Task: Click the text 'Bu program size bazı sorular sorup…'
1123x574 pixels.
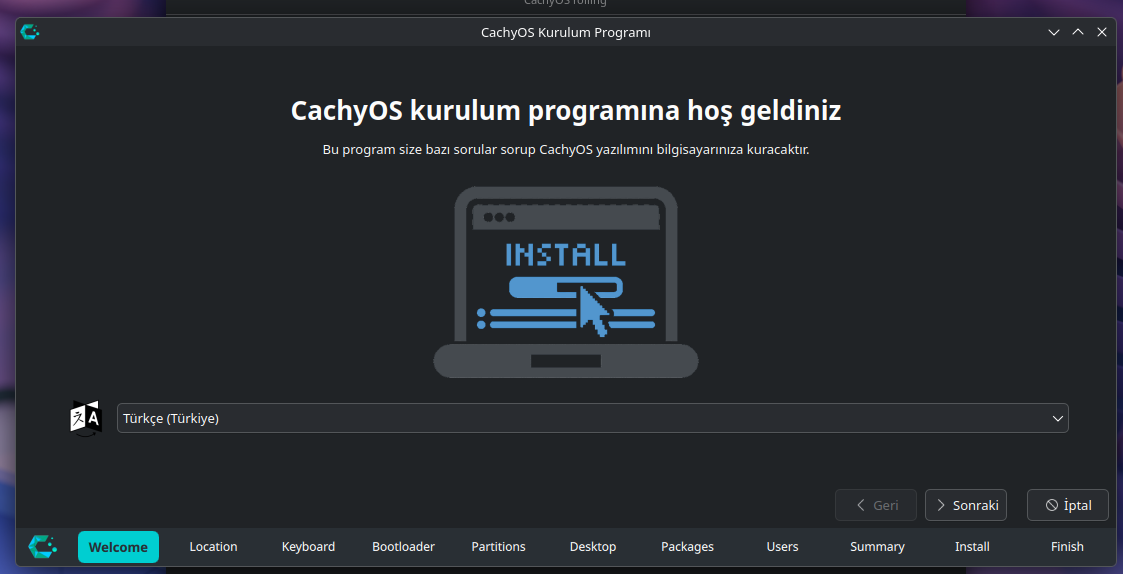Action: click(566, 150)
